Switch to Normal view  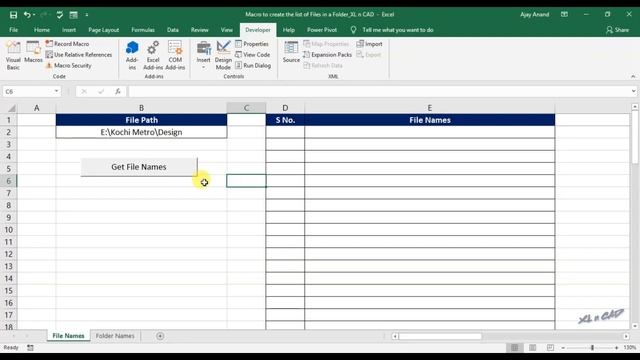pyautogui.click(x=514, y=348)
